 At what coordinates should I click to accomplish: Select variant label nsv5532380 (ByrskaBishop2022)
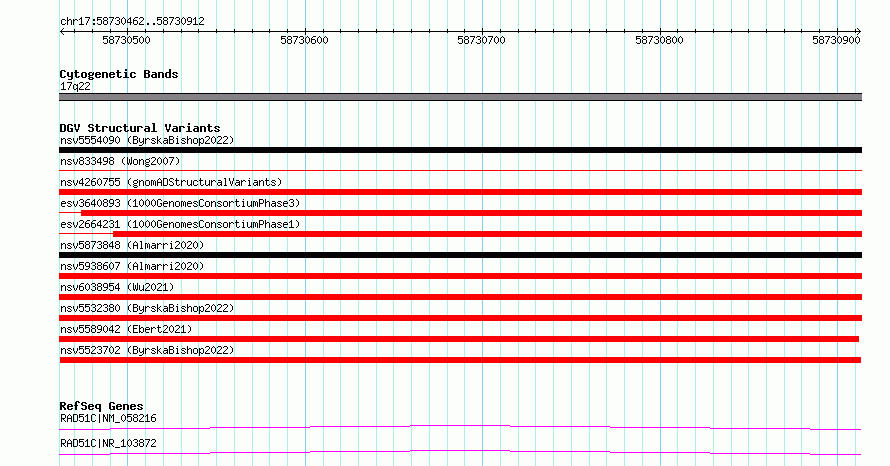click(147, 308)
